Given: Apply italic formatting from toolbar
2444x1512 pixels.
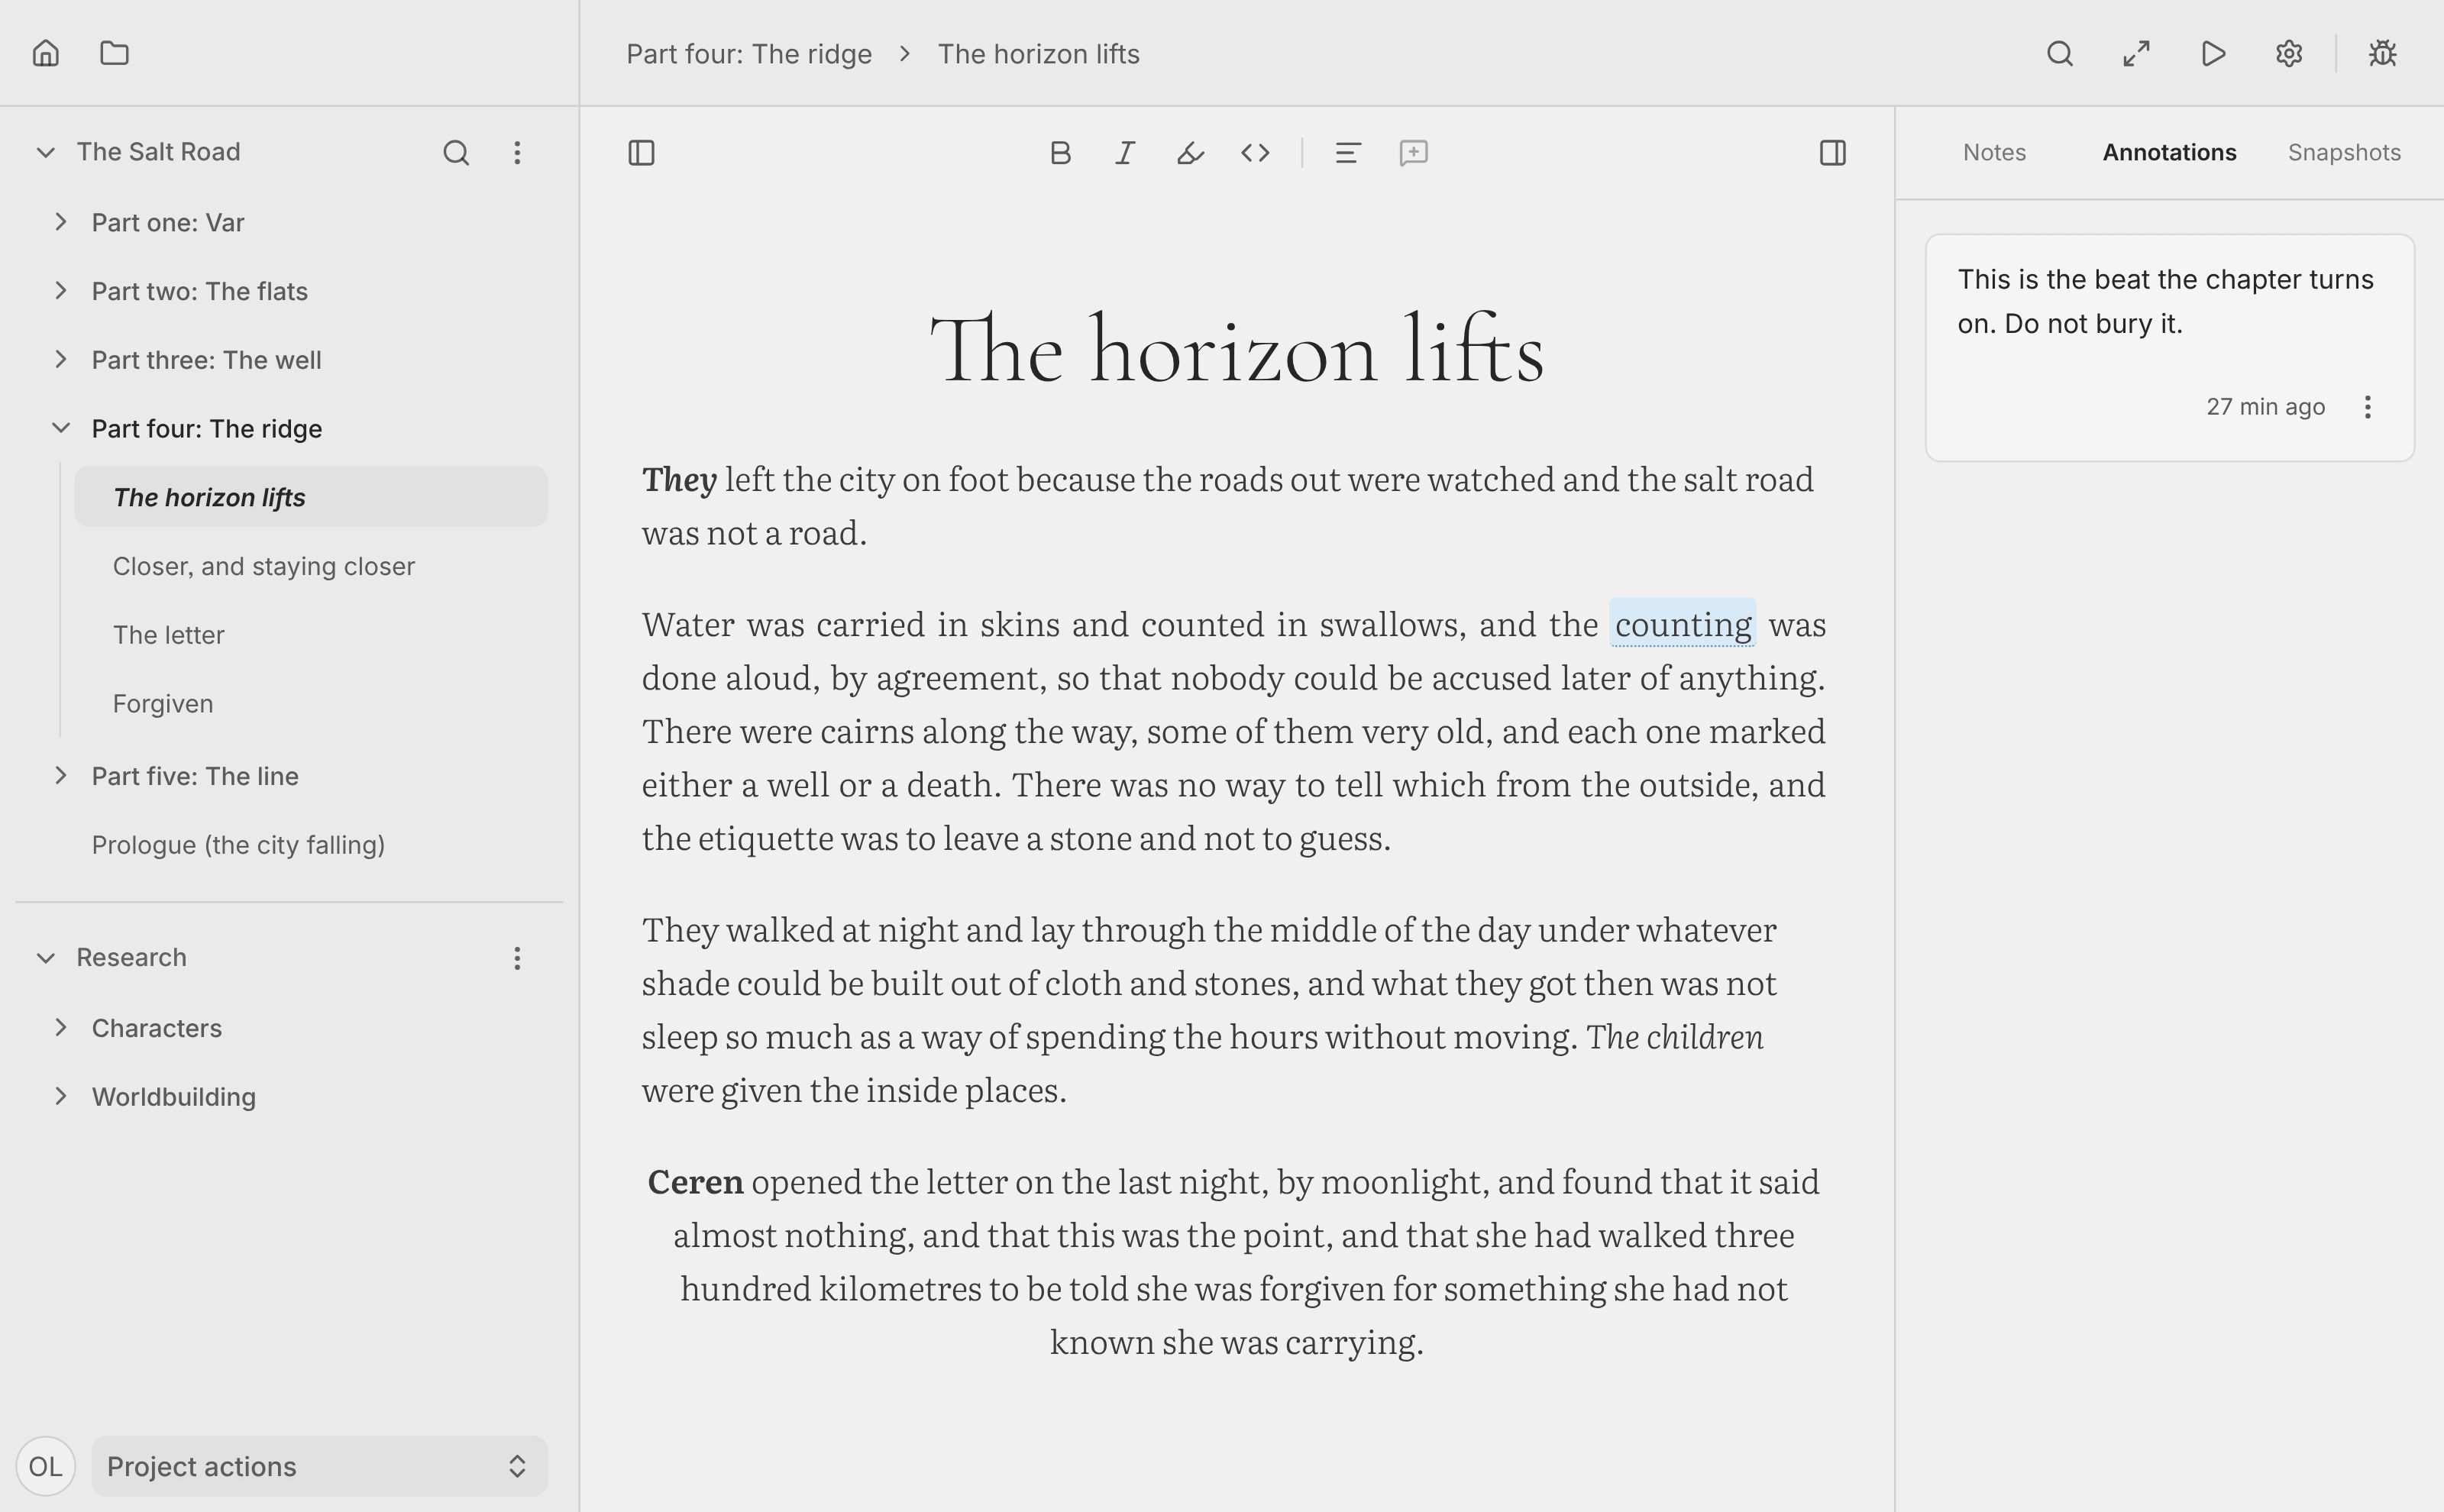Looking at the screenshot, I should (x=1125, y=153).
